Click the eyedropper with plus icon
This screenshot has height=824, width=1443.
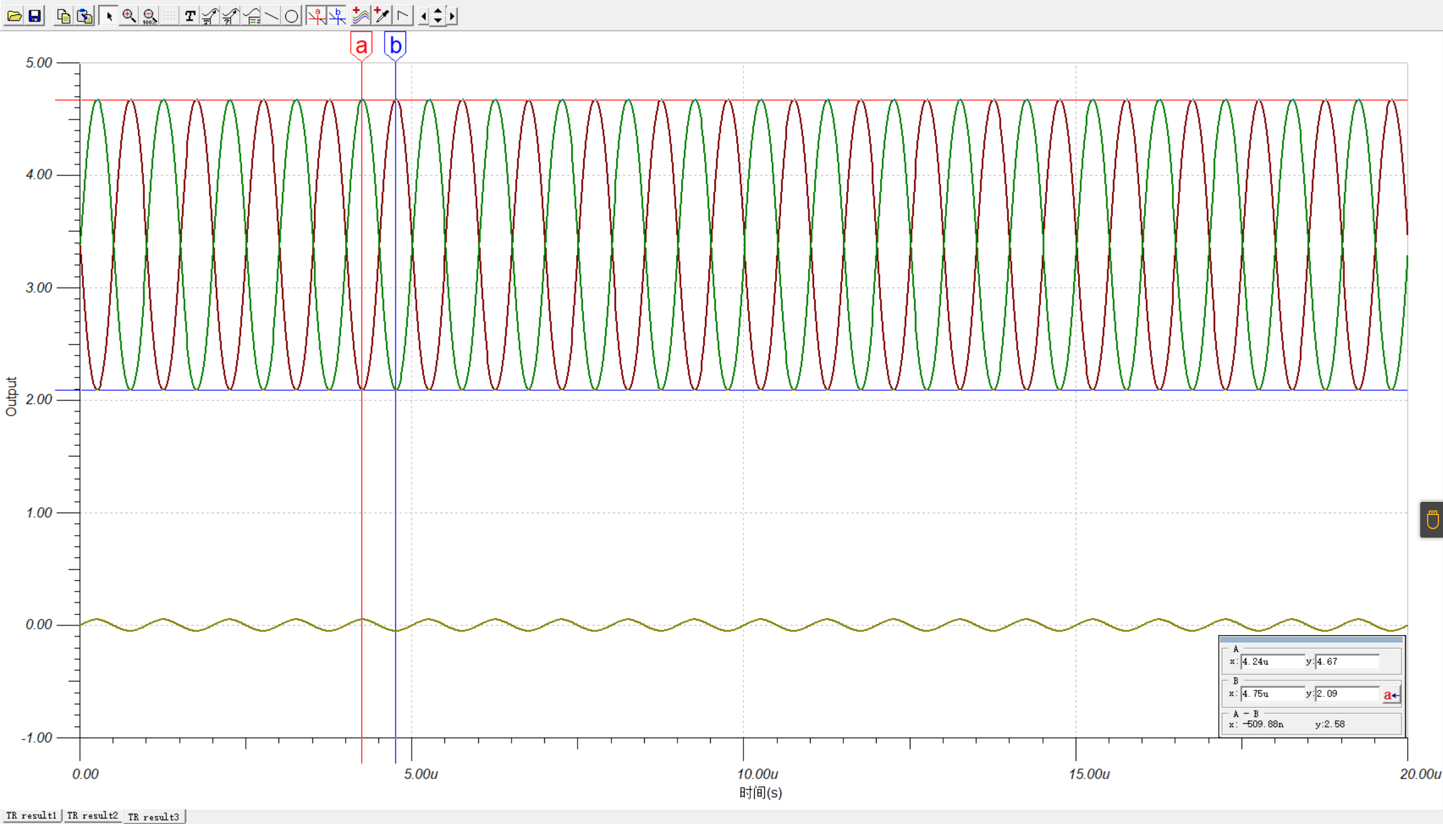pyautogui.click(x=382, y=16)
